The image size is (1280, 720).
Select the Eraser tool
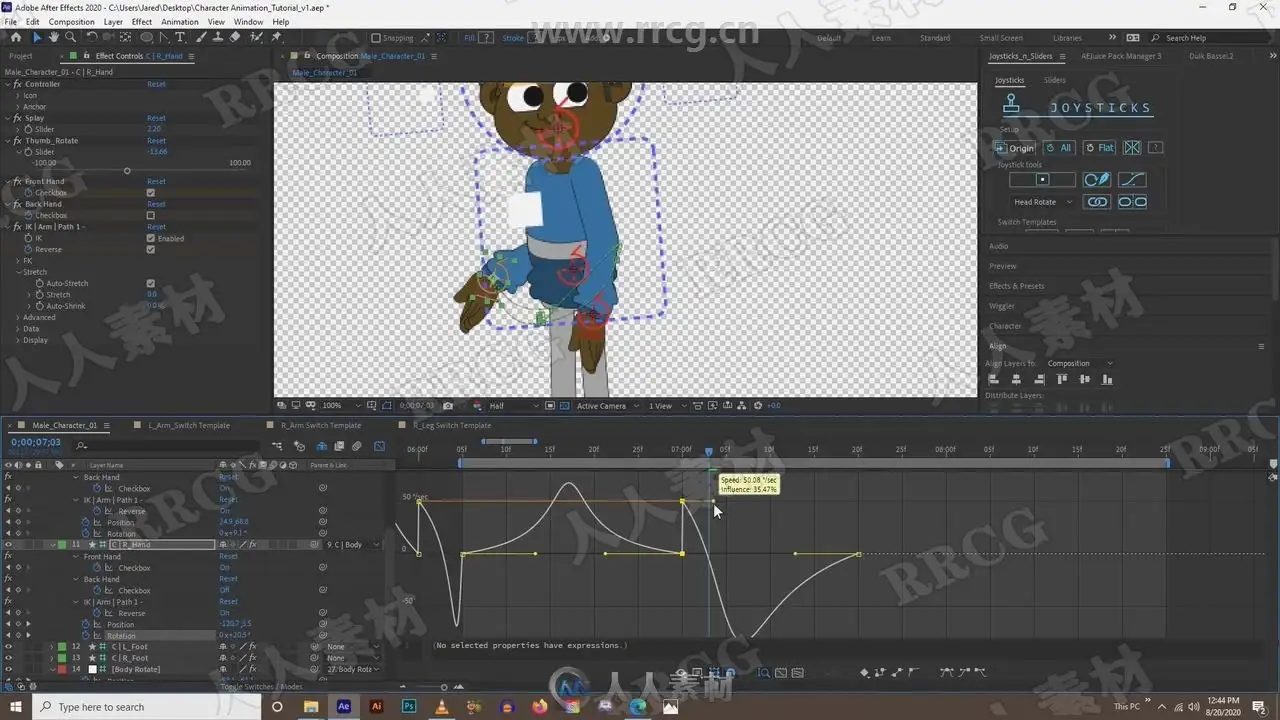pyautogui.click(x=235, y=37)
